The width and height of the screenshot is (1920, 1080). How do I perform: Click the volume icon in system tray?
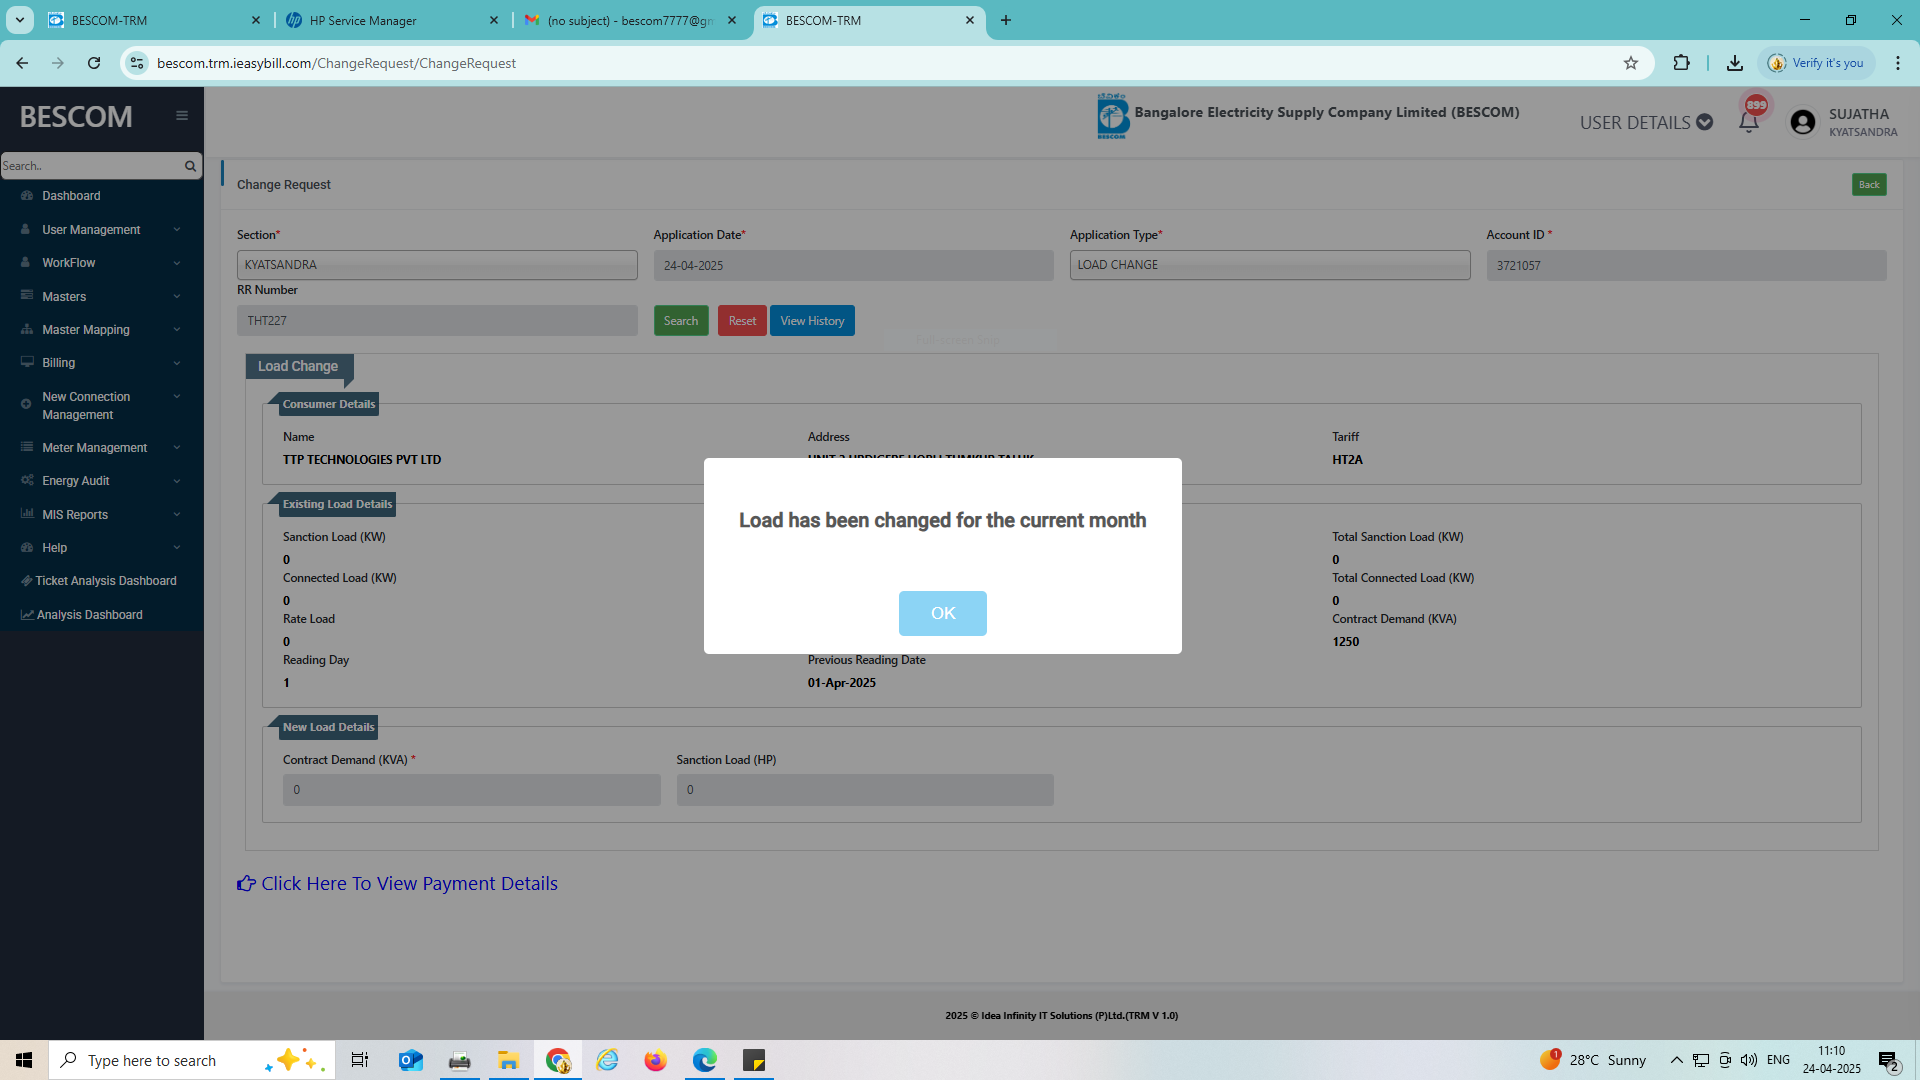(x=1749, y=1060)
